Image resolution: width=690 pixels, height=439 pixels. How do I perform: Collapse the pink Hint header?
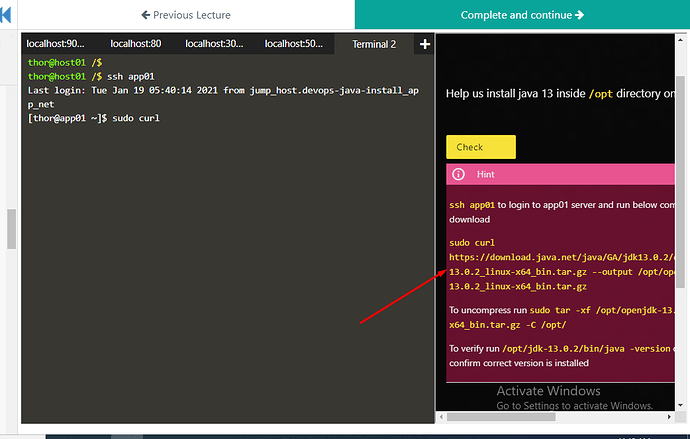click(x=560, y=174)
